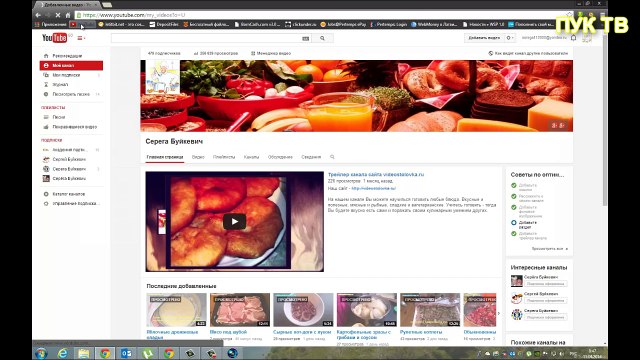The height and width of the screenshot is (360, 640).
Task: Open the Рулетные котлеты video thumbnail
Action: [430, 310]
